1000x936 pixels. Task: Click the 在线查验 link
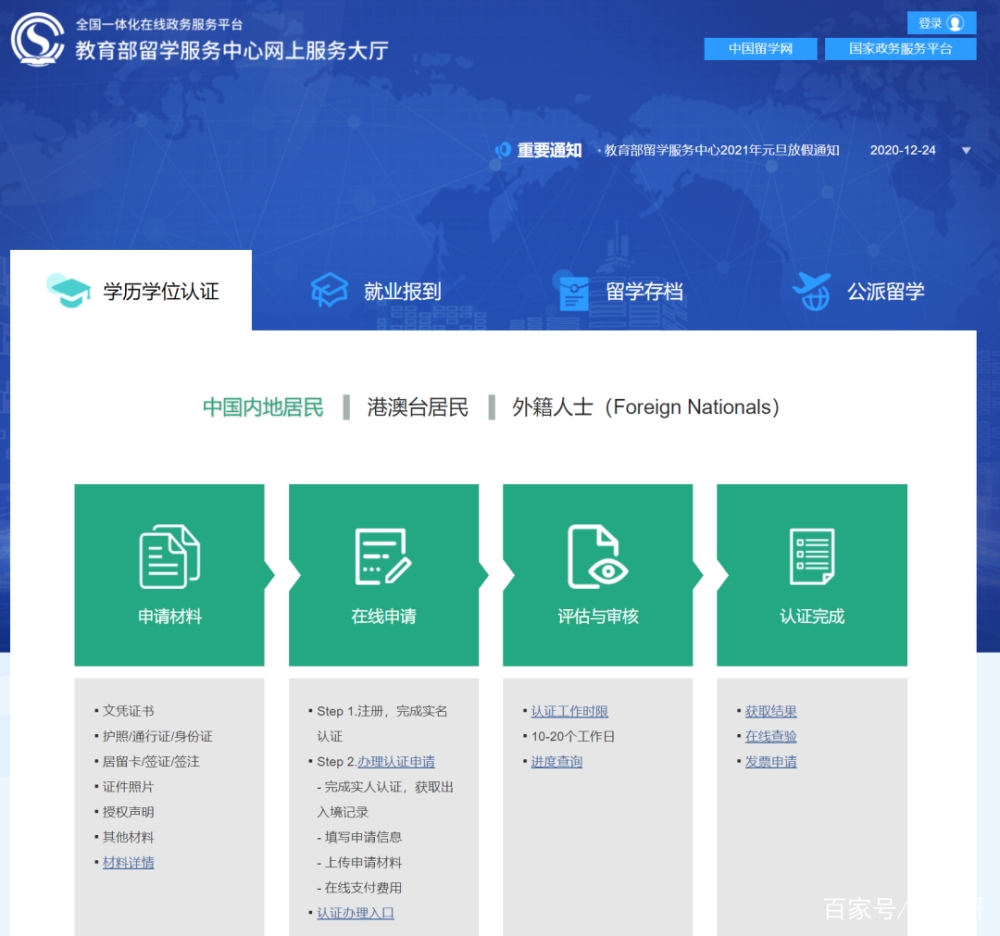click(x=771, y=736)
